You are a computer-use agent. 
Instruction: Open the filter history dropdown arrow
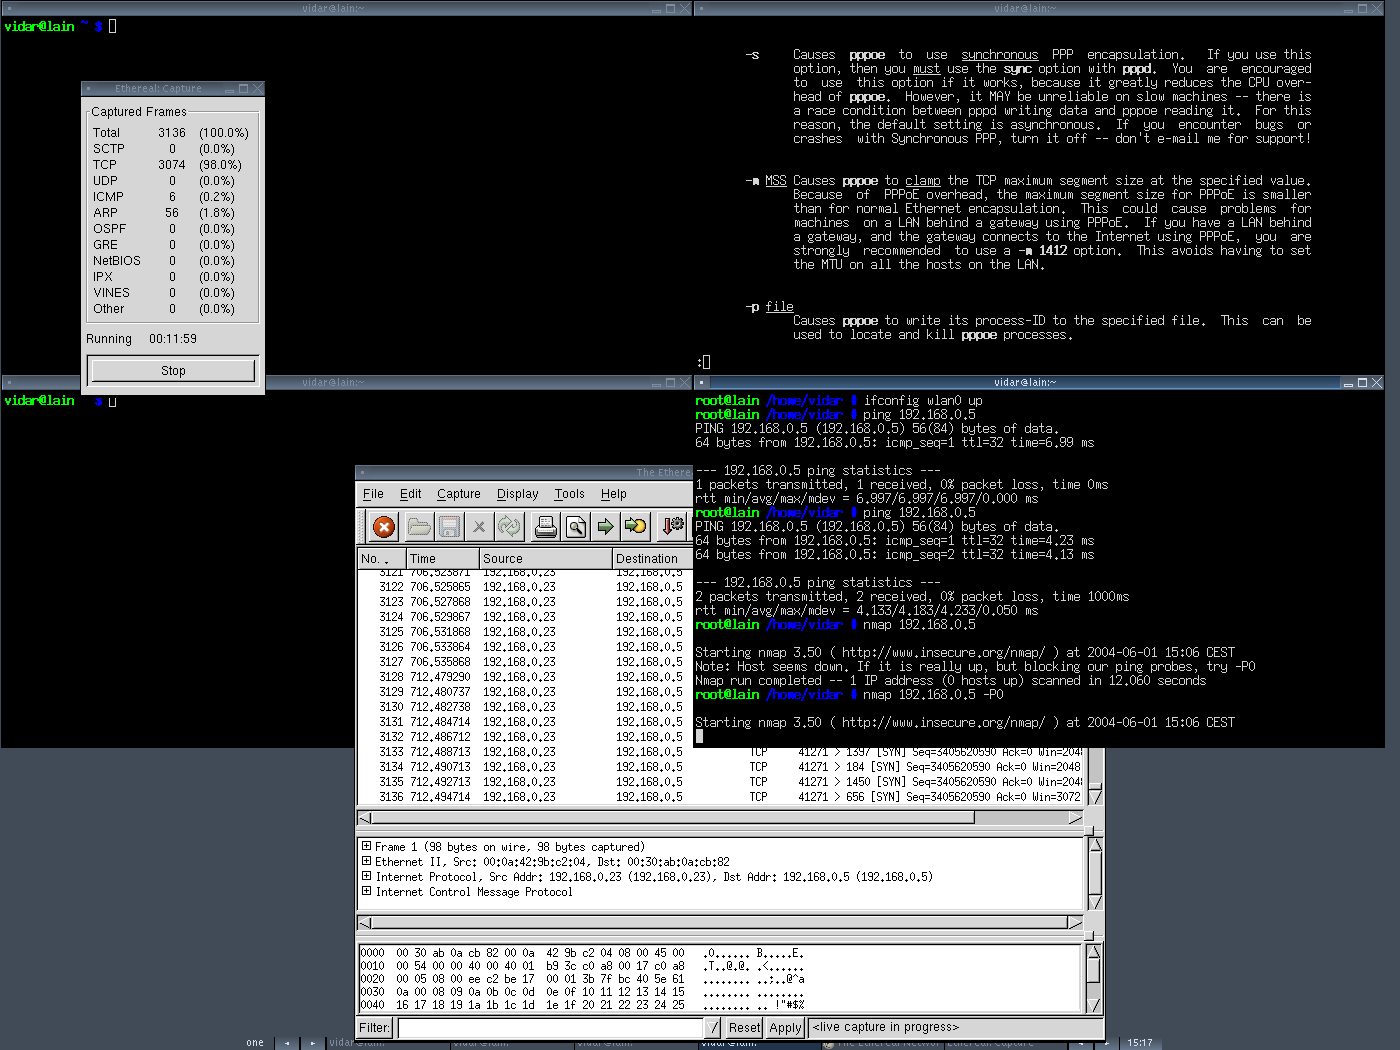(712, 1028)
